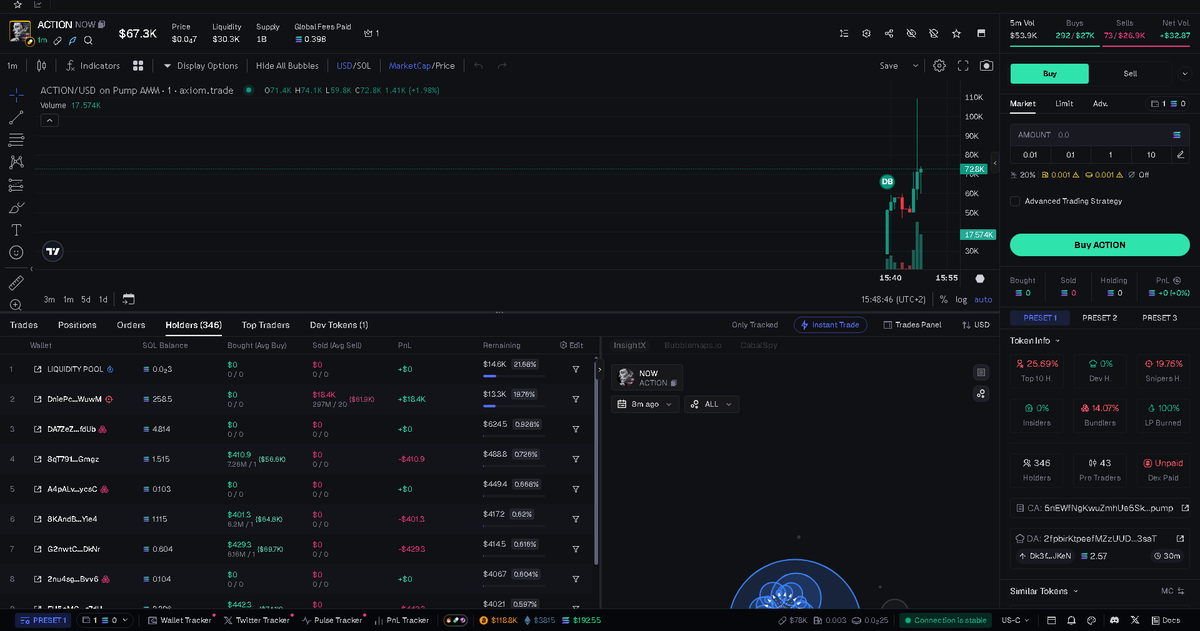Select the text annotation tool
This screenshot has height=631, width=1200.
16,230
